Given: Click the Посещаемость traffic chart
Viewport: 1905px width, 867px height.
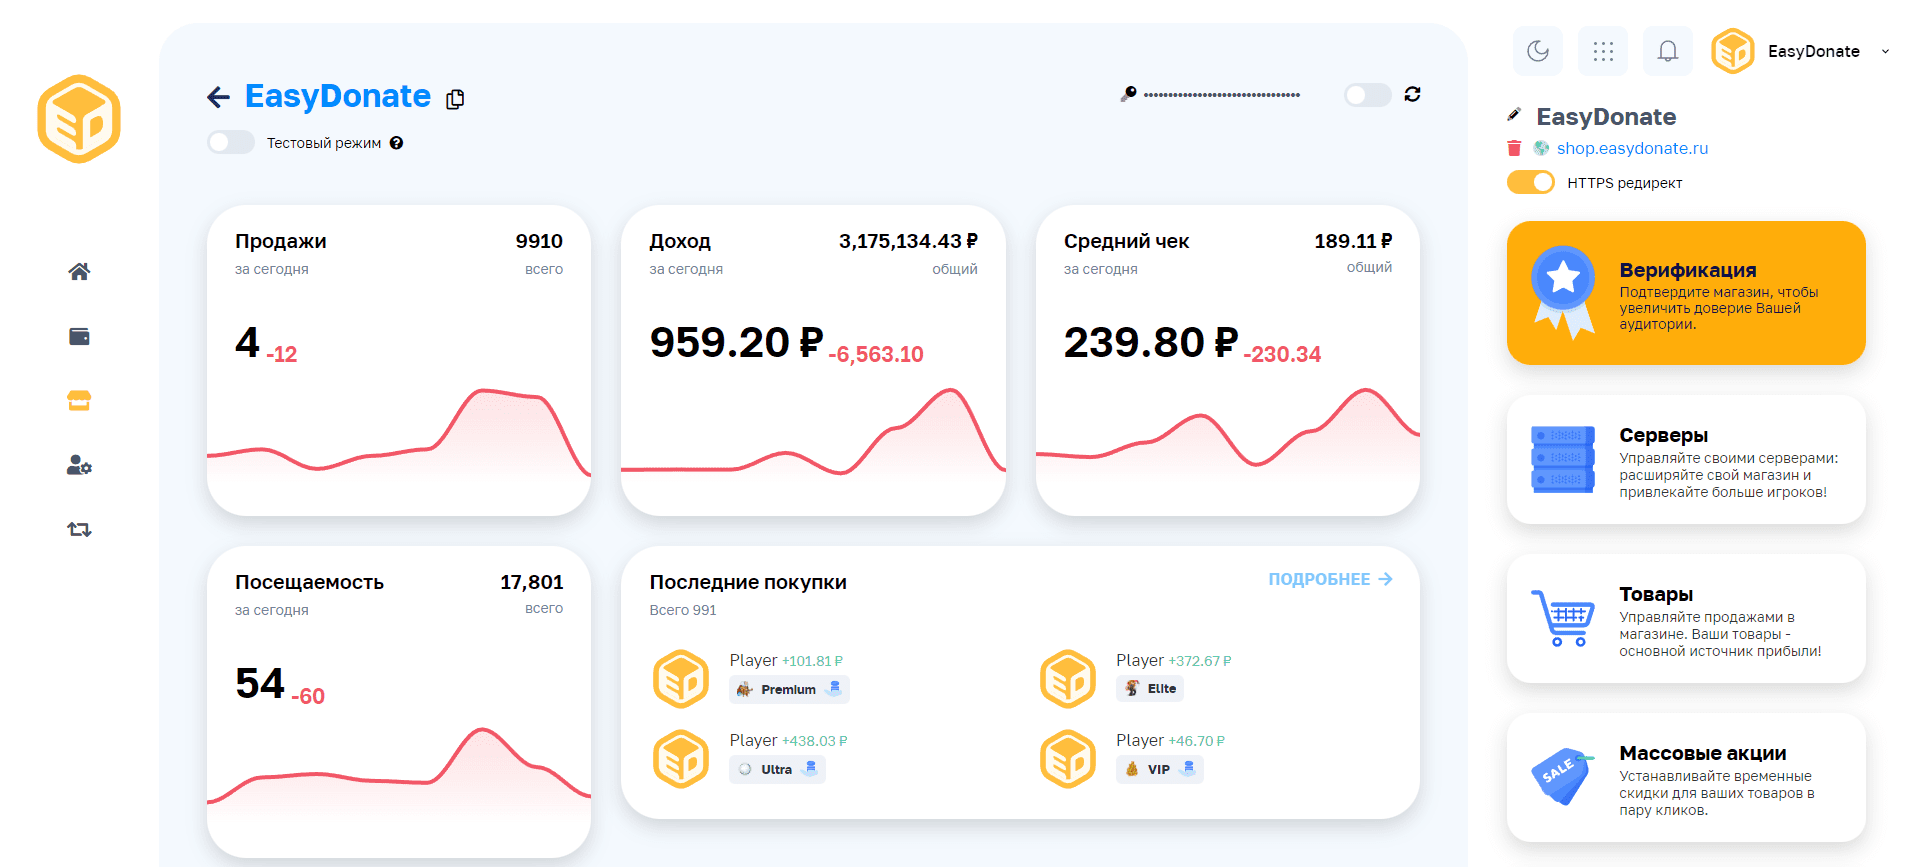Looking at the screenshot, I should pyautogui.click(x=399, y=768).
